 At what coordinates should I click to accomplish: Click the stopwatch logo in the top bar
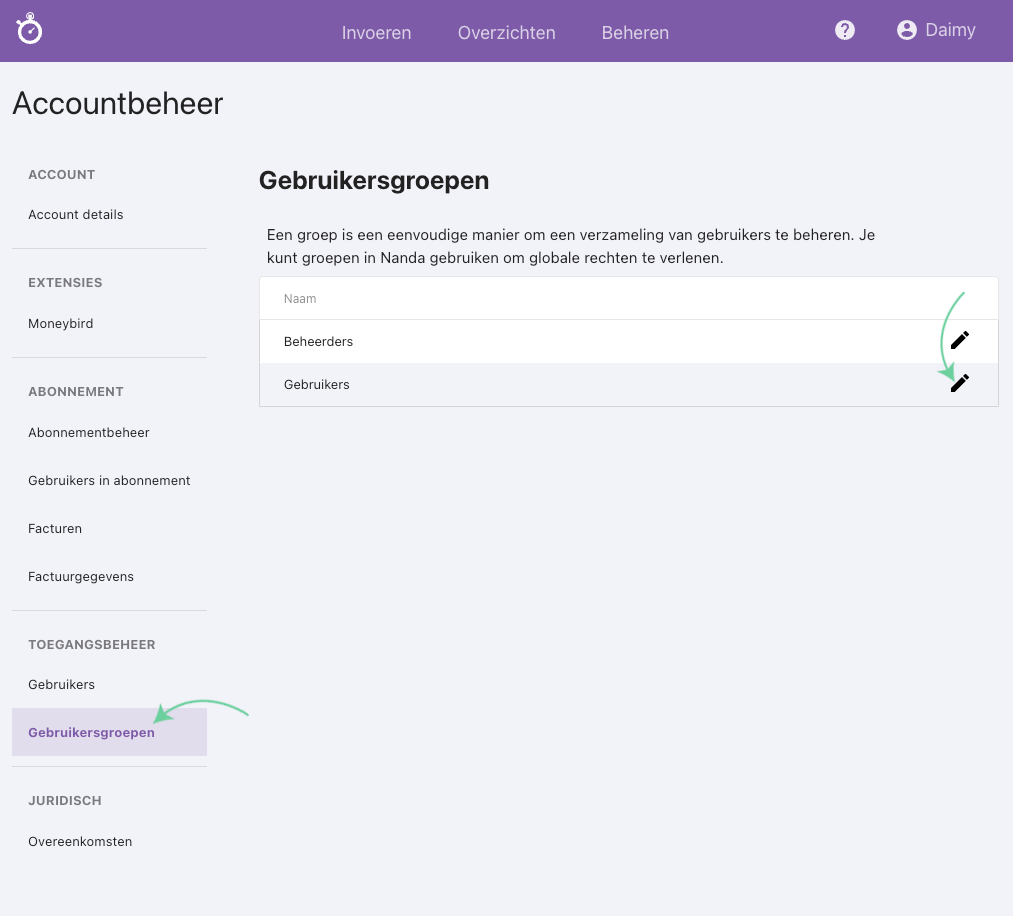coord(29,29)
